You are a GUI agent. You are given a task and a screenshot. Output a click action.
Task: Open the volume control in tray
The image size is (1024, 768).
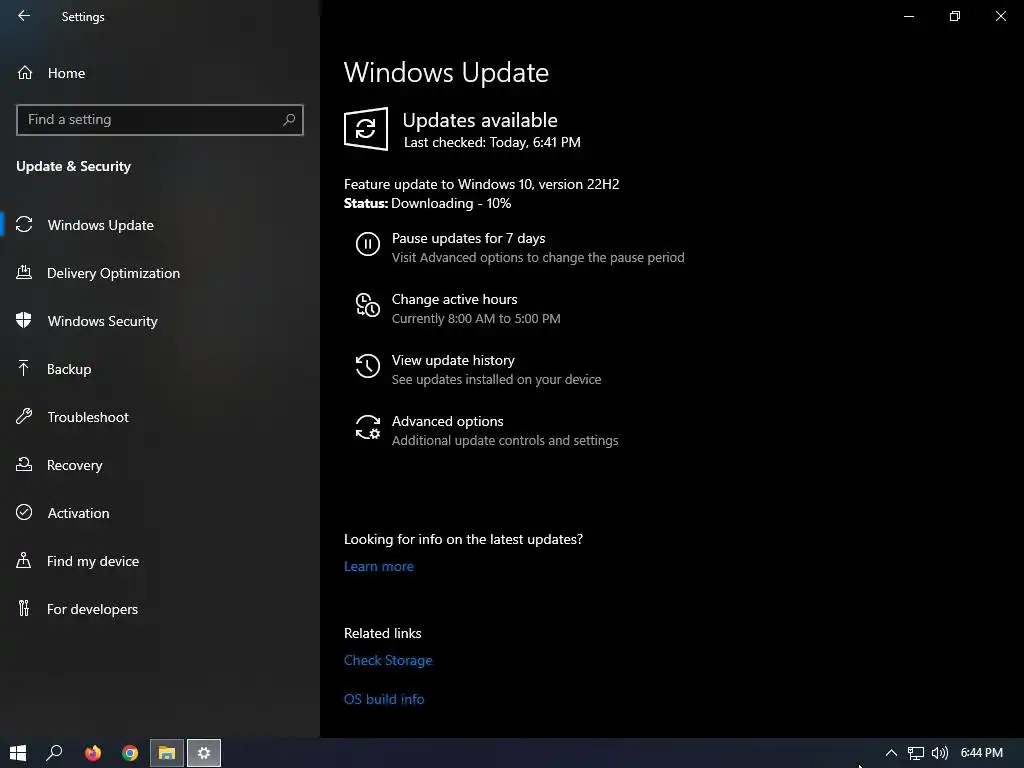coord(939,753)
